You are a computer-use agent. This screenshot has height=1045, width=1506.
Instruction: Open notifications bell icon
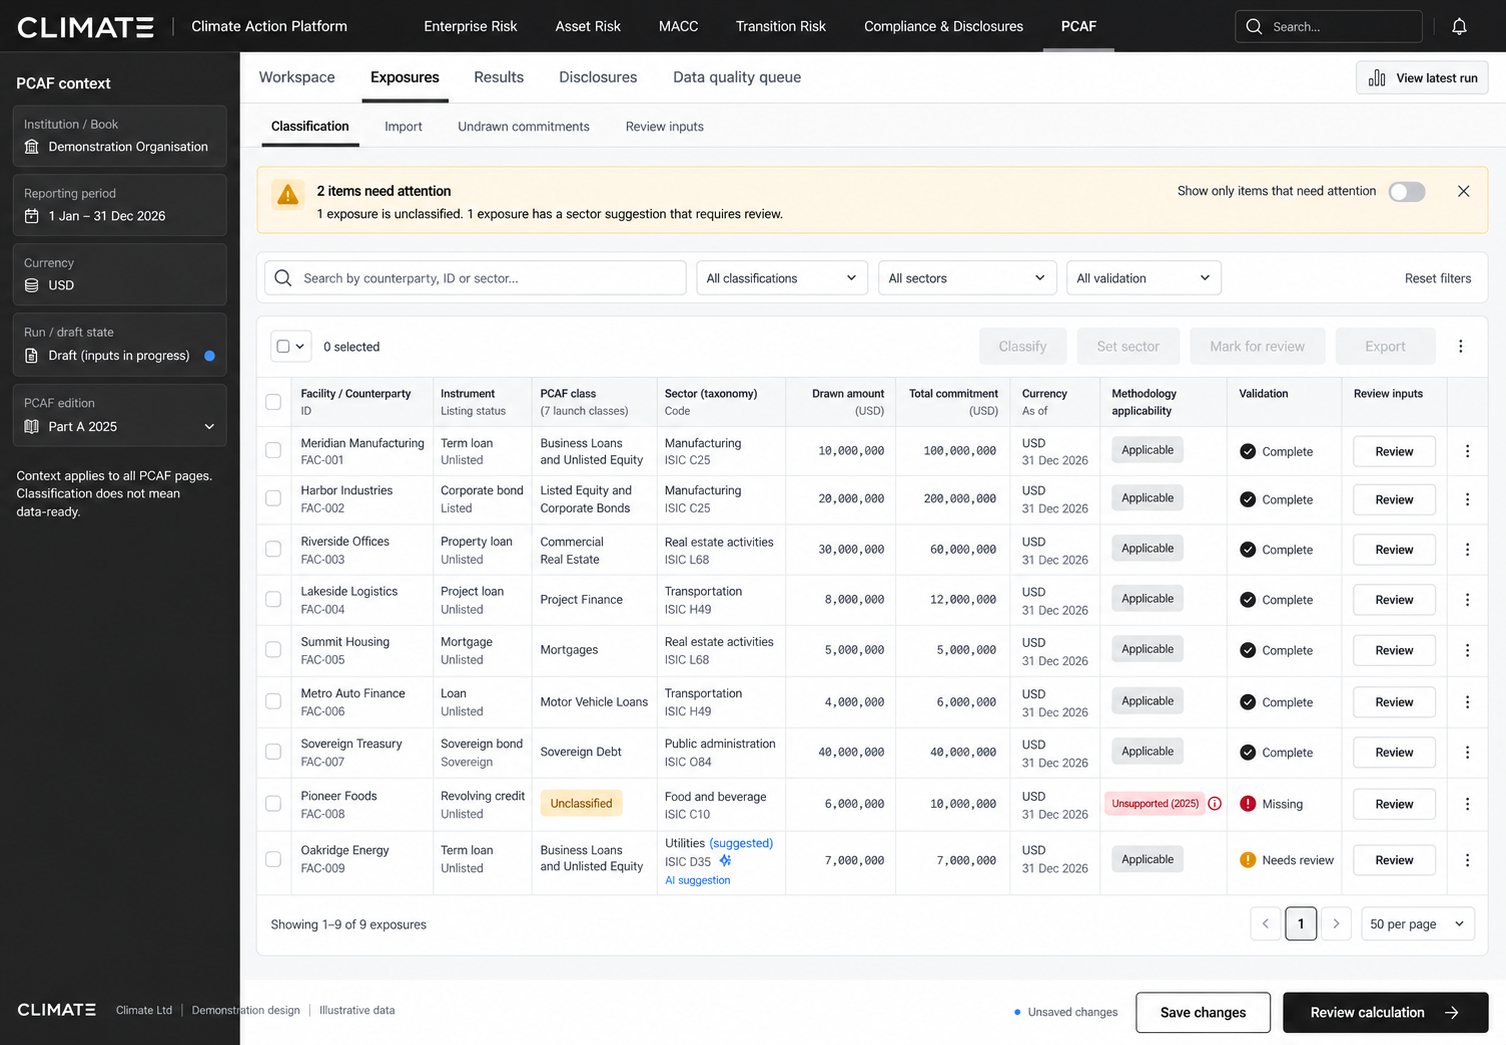click(1459, 27)
